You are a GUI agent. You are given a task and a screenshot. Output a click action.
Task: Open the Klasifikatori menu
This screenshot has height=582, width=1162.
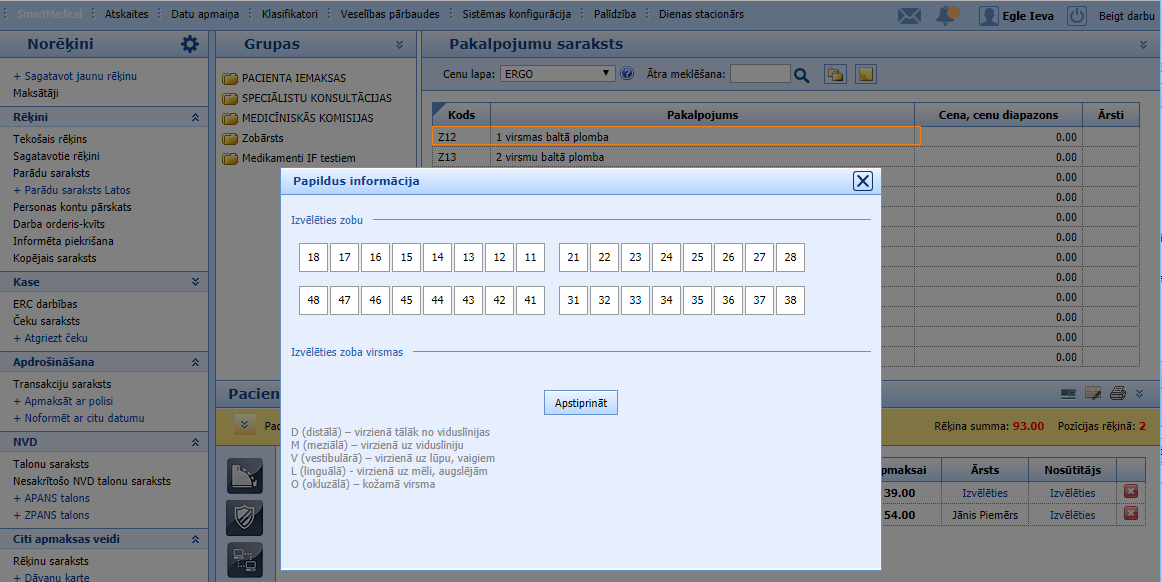coord(290,15)
